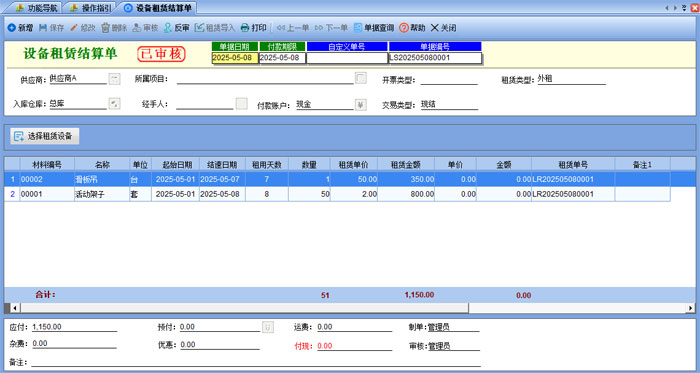Click the 2025-05-08 结束日期 cell
This screenshot has width=700, height=373.
coord(222,194)
